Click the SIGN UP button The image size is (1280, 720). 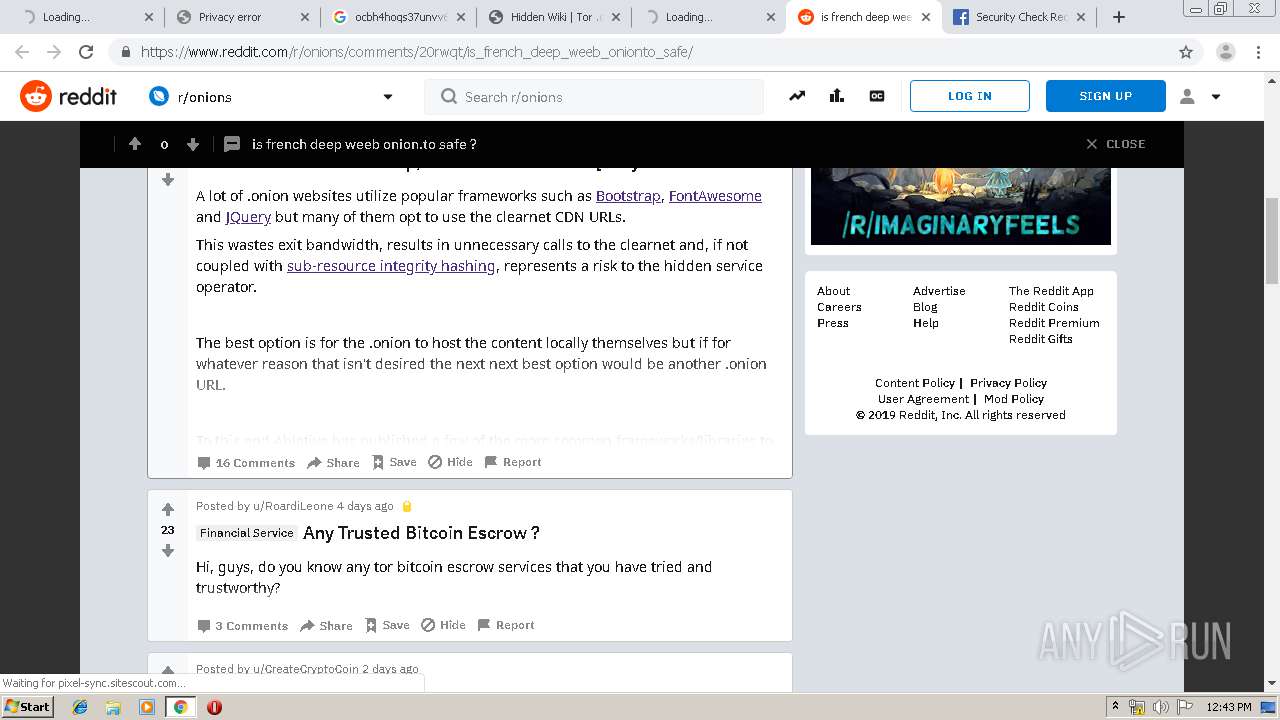pyautogui.click(x=1105, y=96)
